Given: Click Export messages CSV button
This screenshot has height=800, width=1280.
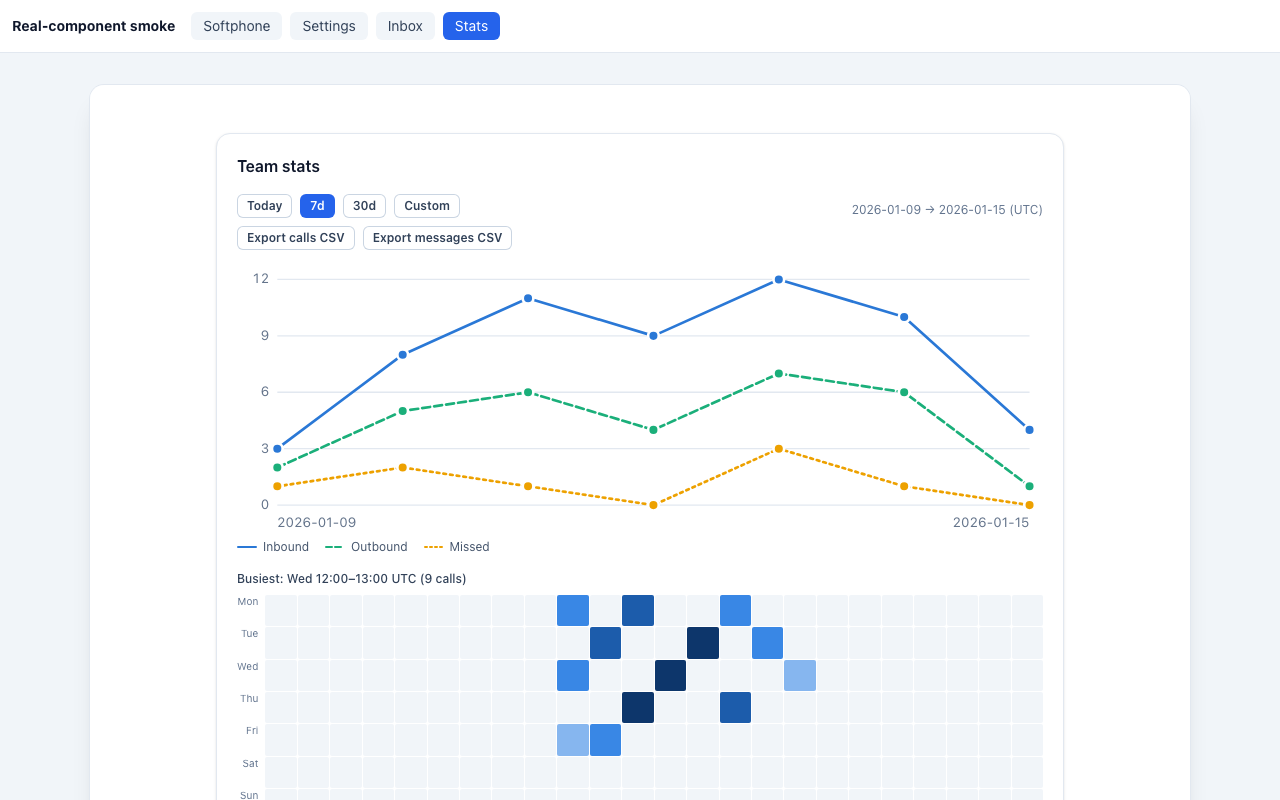Looking at the screenshot, I should coord(437,238).
